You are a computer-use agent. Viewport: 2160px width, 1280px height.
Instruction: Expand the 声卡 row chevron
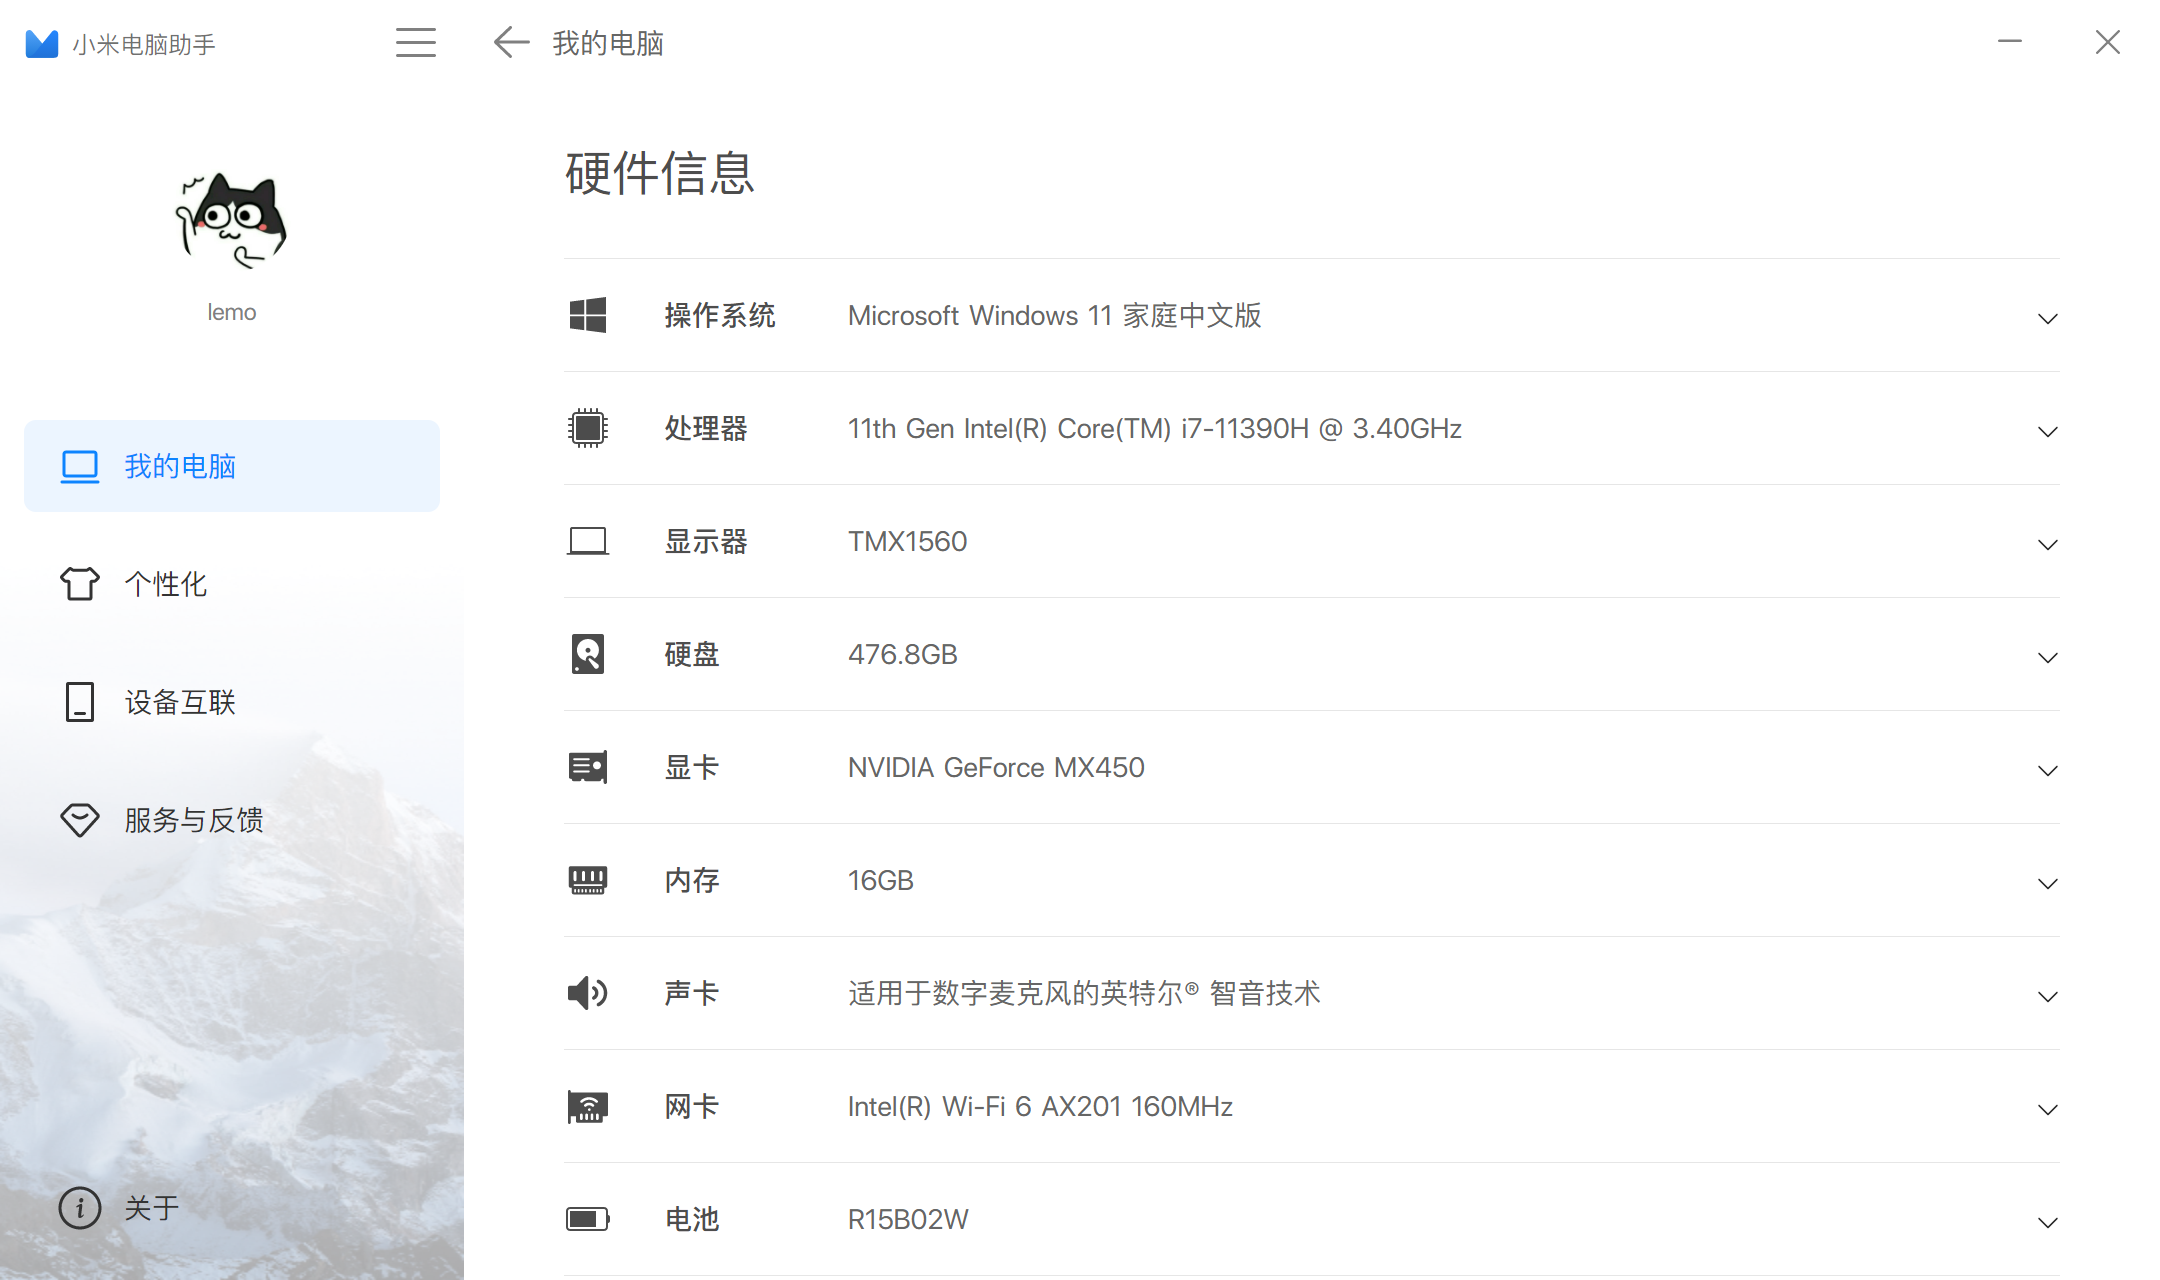tap(2047, 997)
